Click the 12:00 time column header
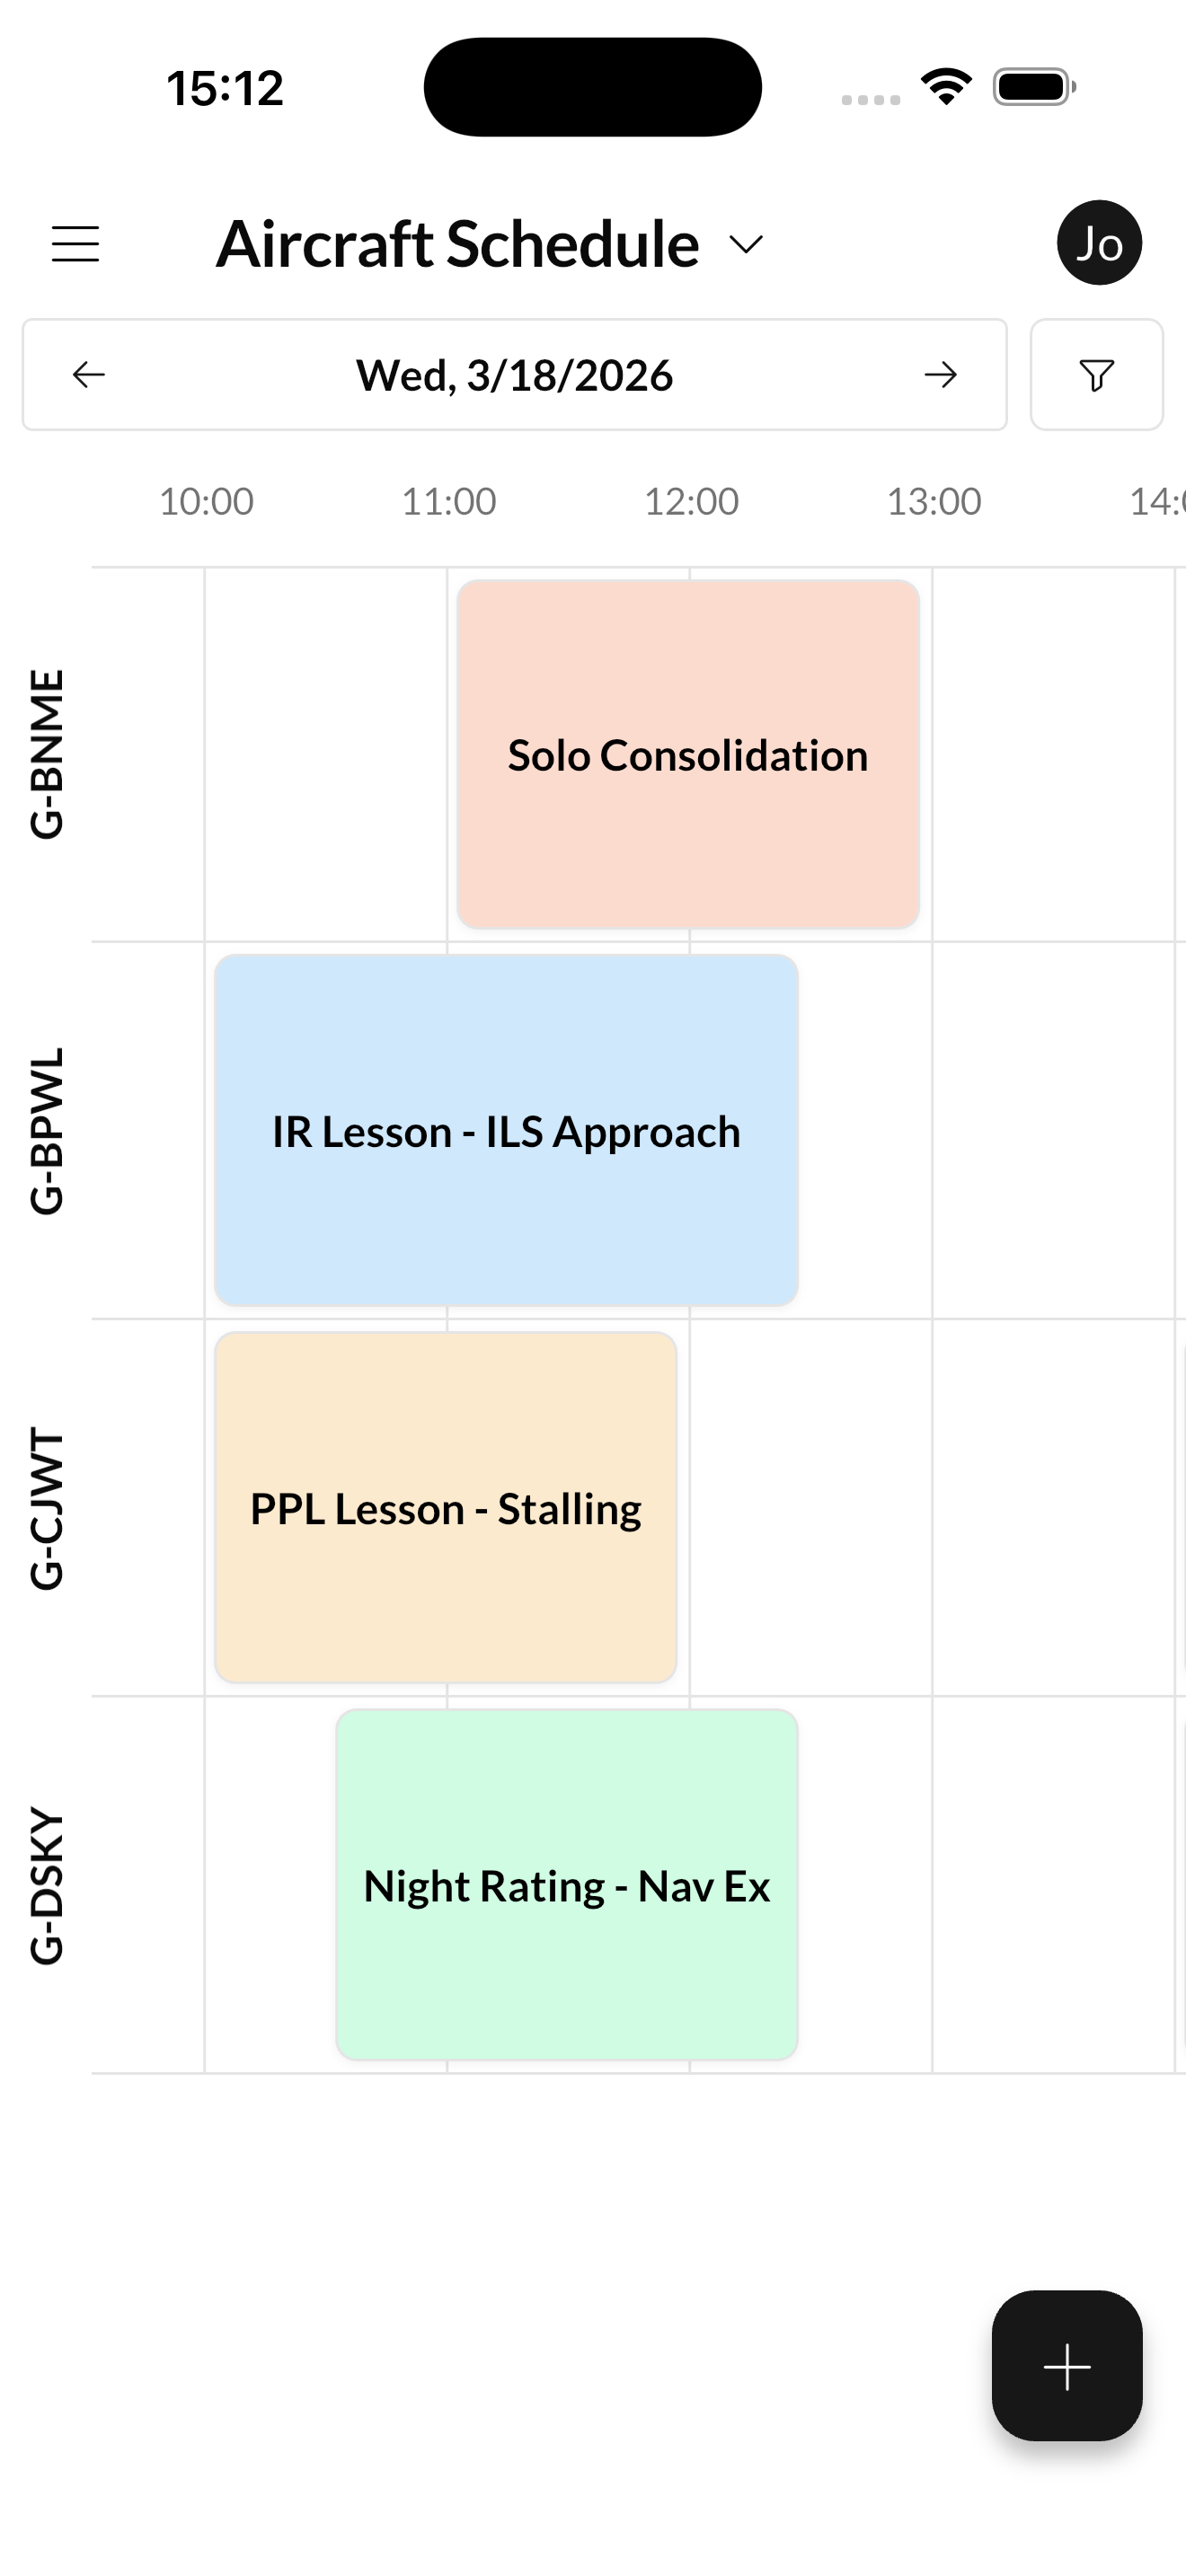The width and height of the screenshot is (1186, 2576). click(x=691, y=501)
